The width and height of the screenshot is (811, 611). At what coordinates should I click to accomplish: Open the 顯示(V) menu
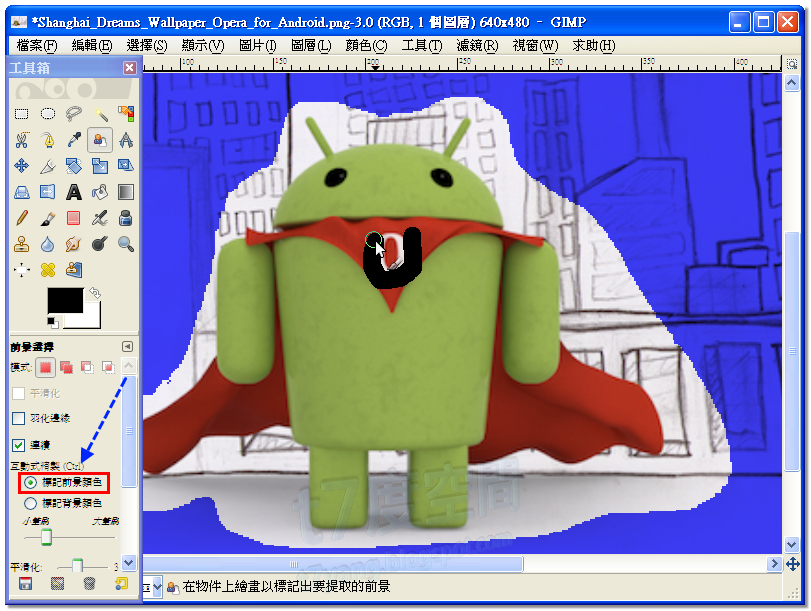(x=203, y=46)
